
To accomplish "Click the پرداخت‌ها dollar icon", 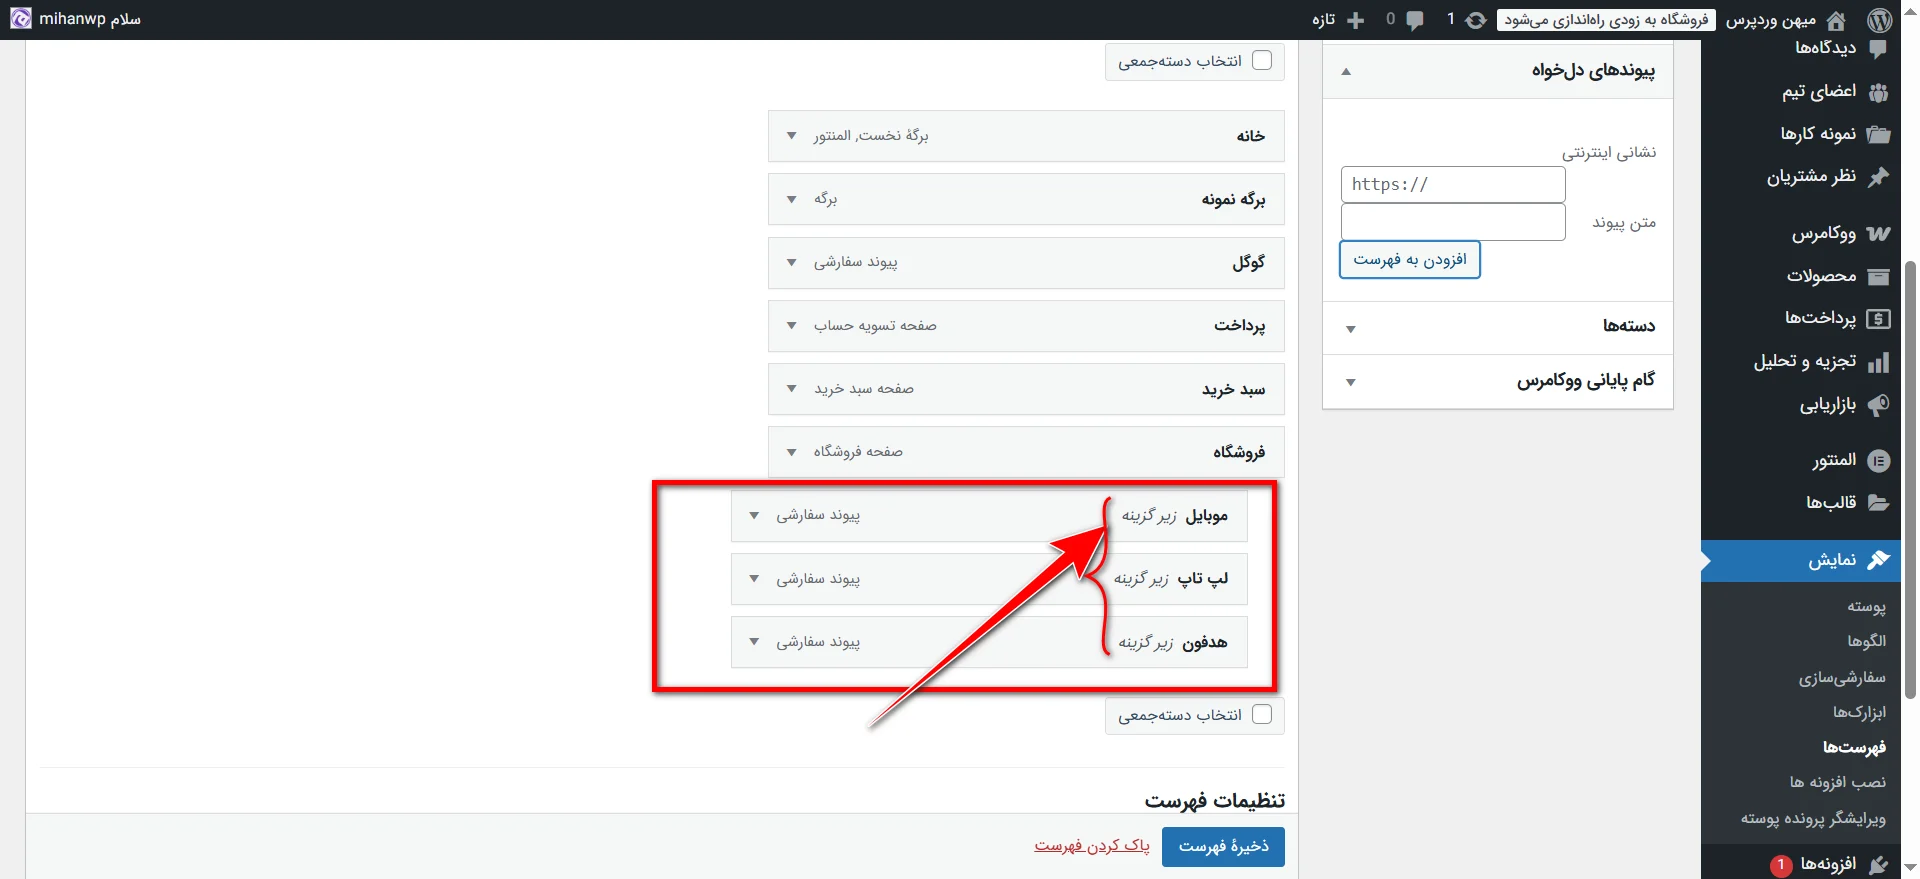I will point(1878,319).
